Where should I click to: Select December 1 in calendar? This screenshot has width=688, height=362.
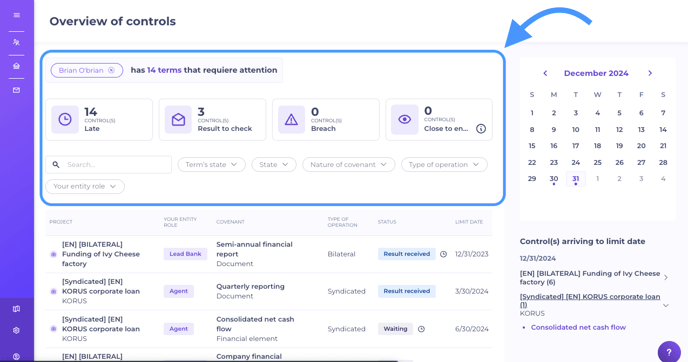tap(532, 113)
